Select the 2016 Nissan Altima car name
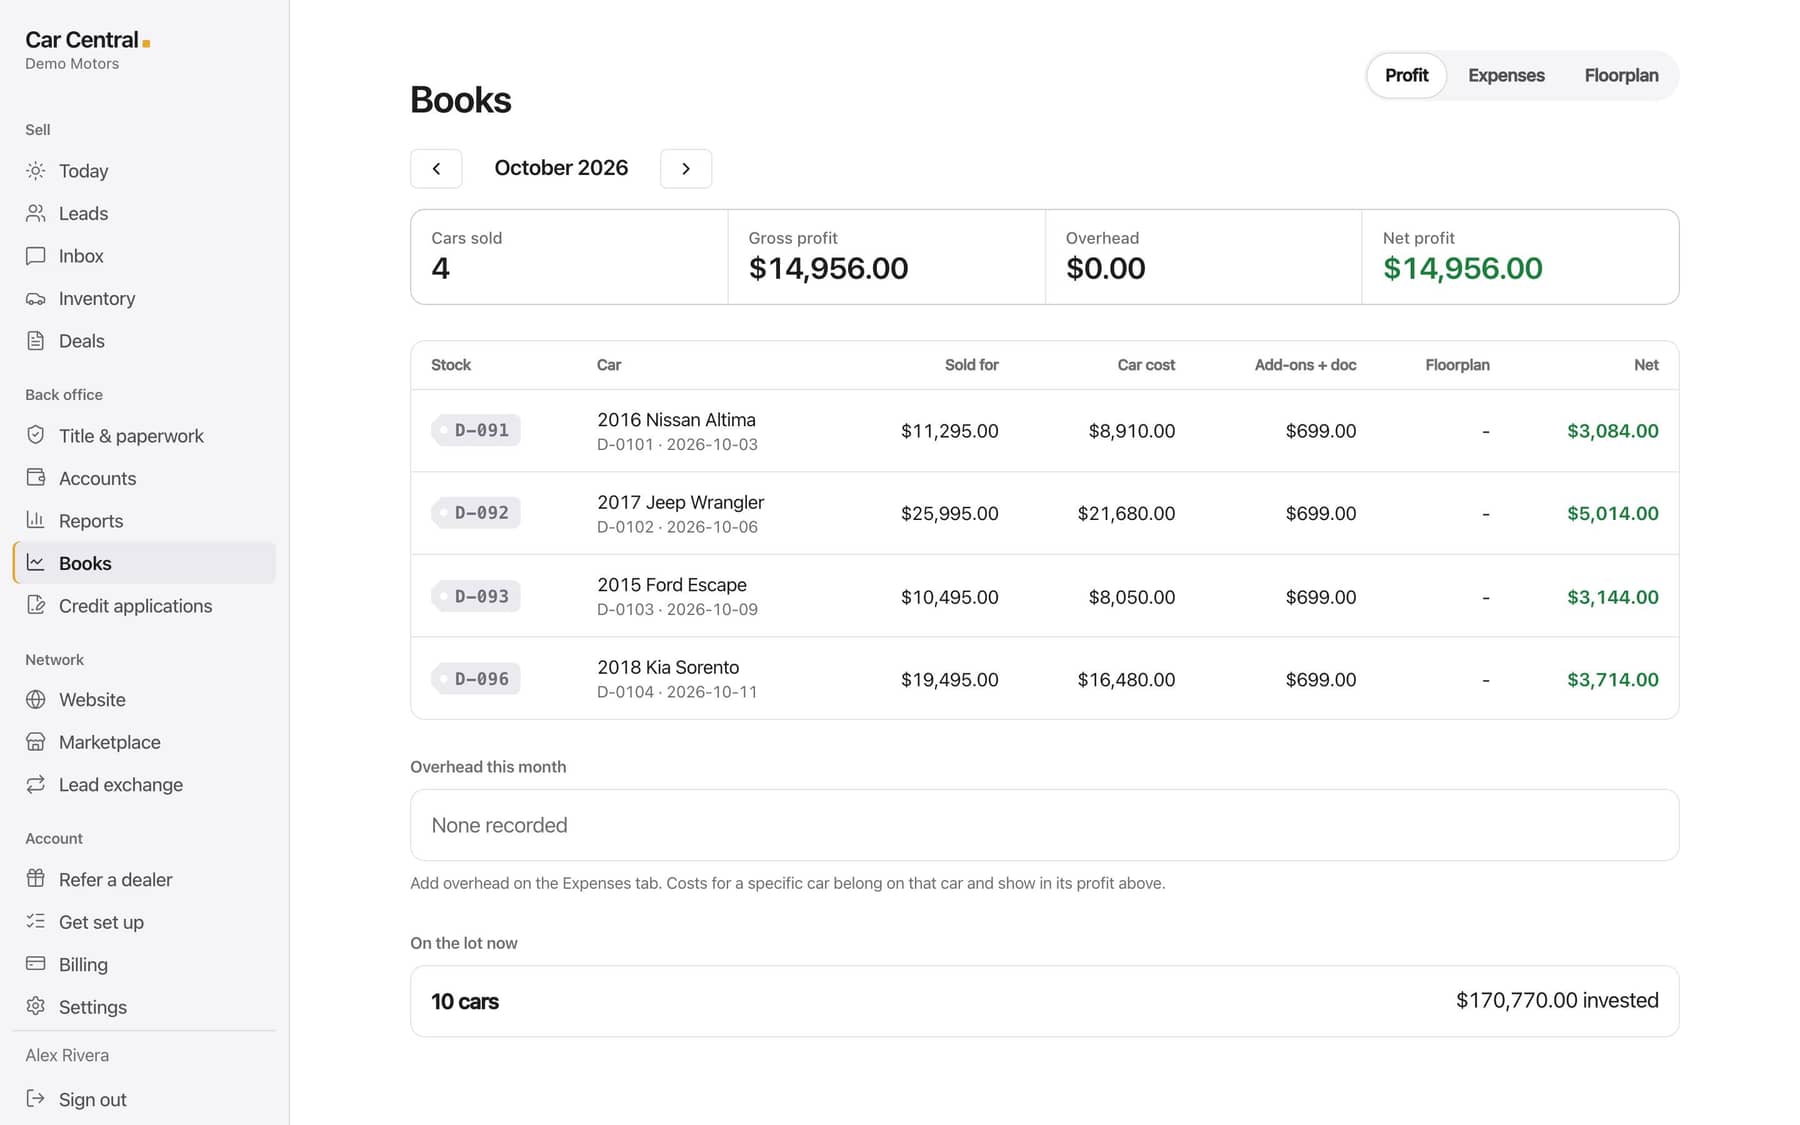The width and height of the screenshot is (1800, 1125). [x=676, y=420]
